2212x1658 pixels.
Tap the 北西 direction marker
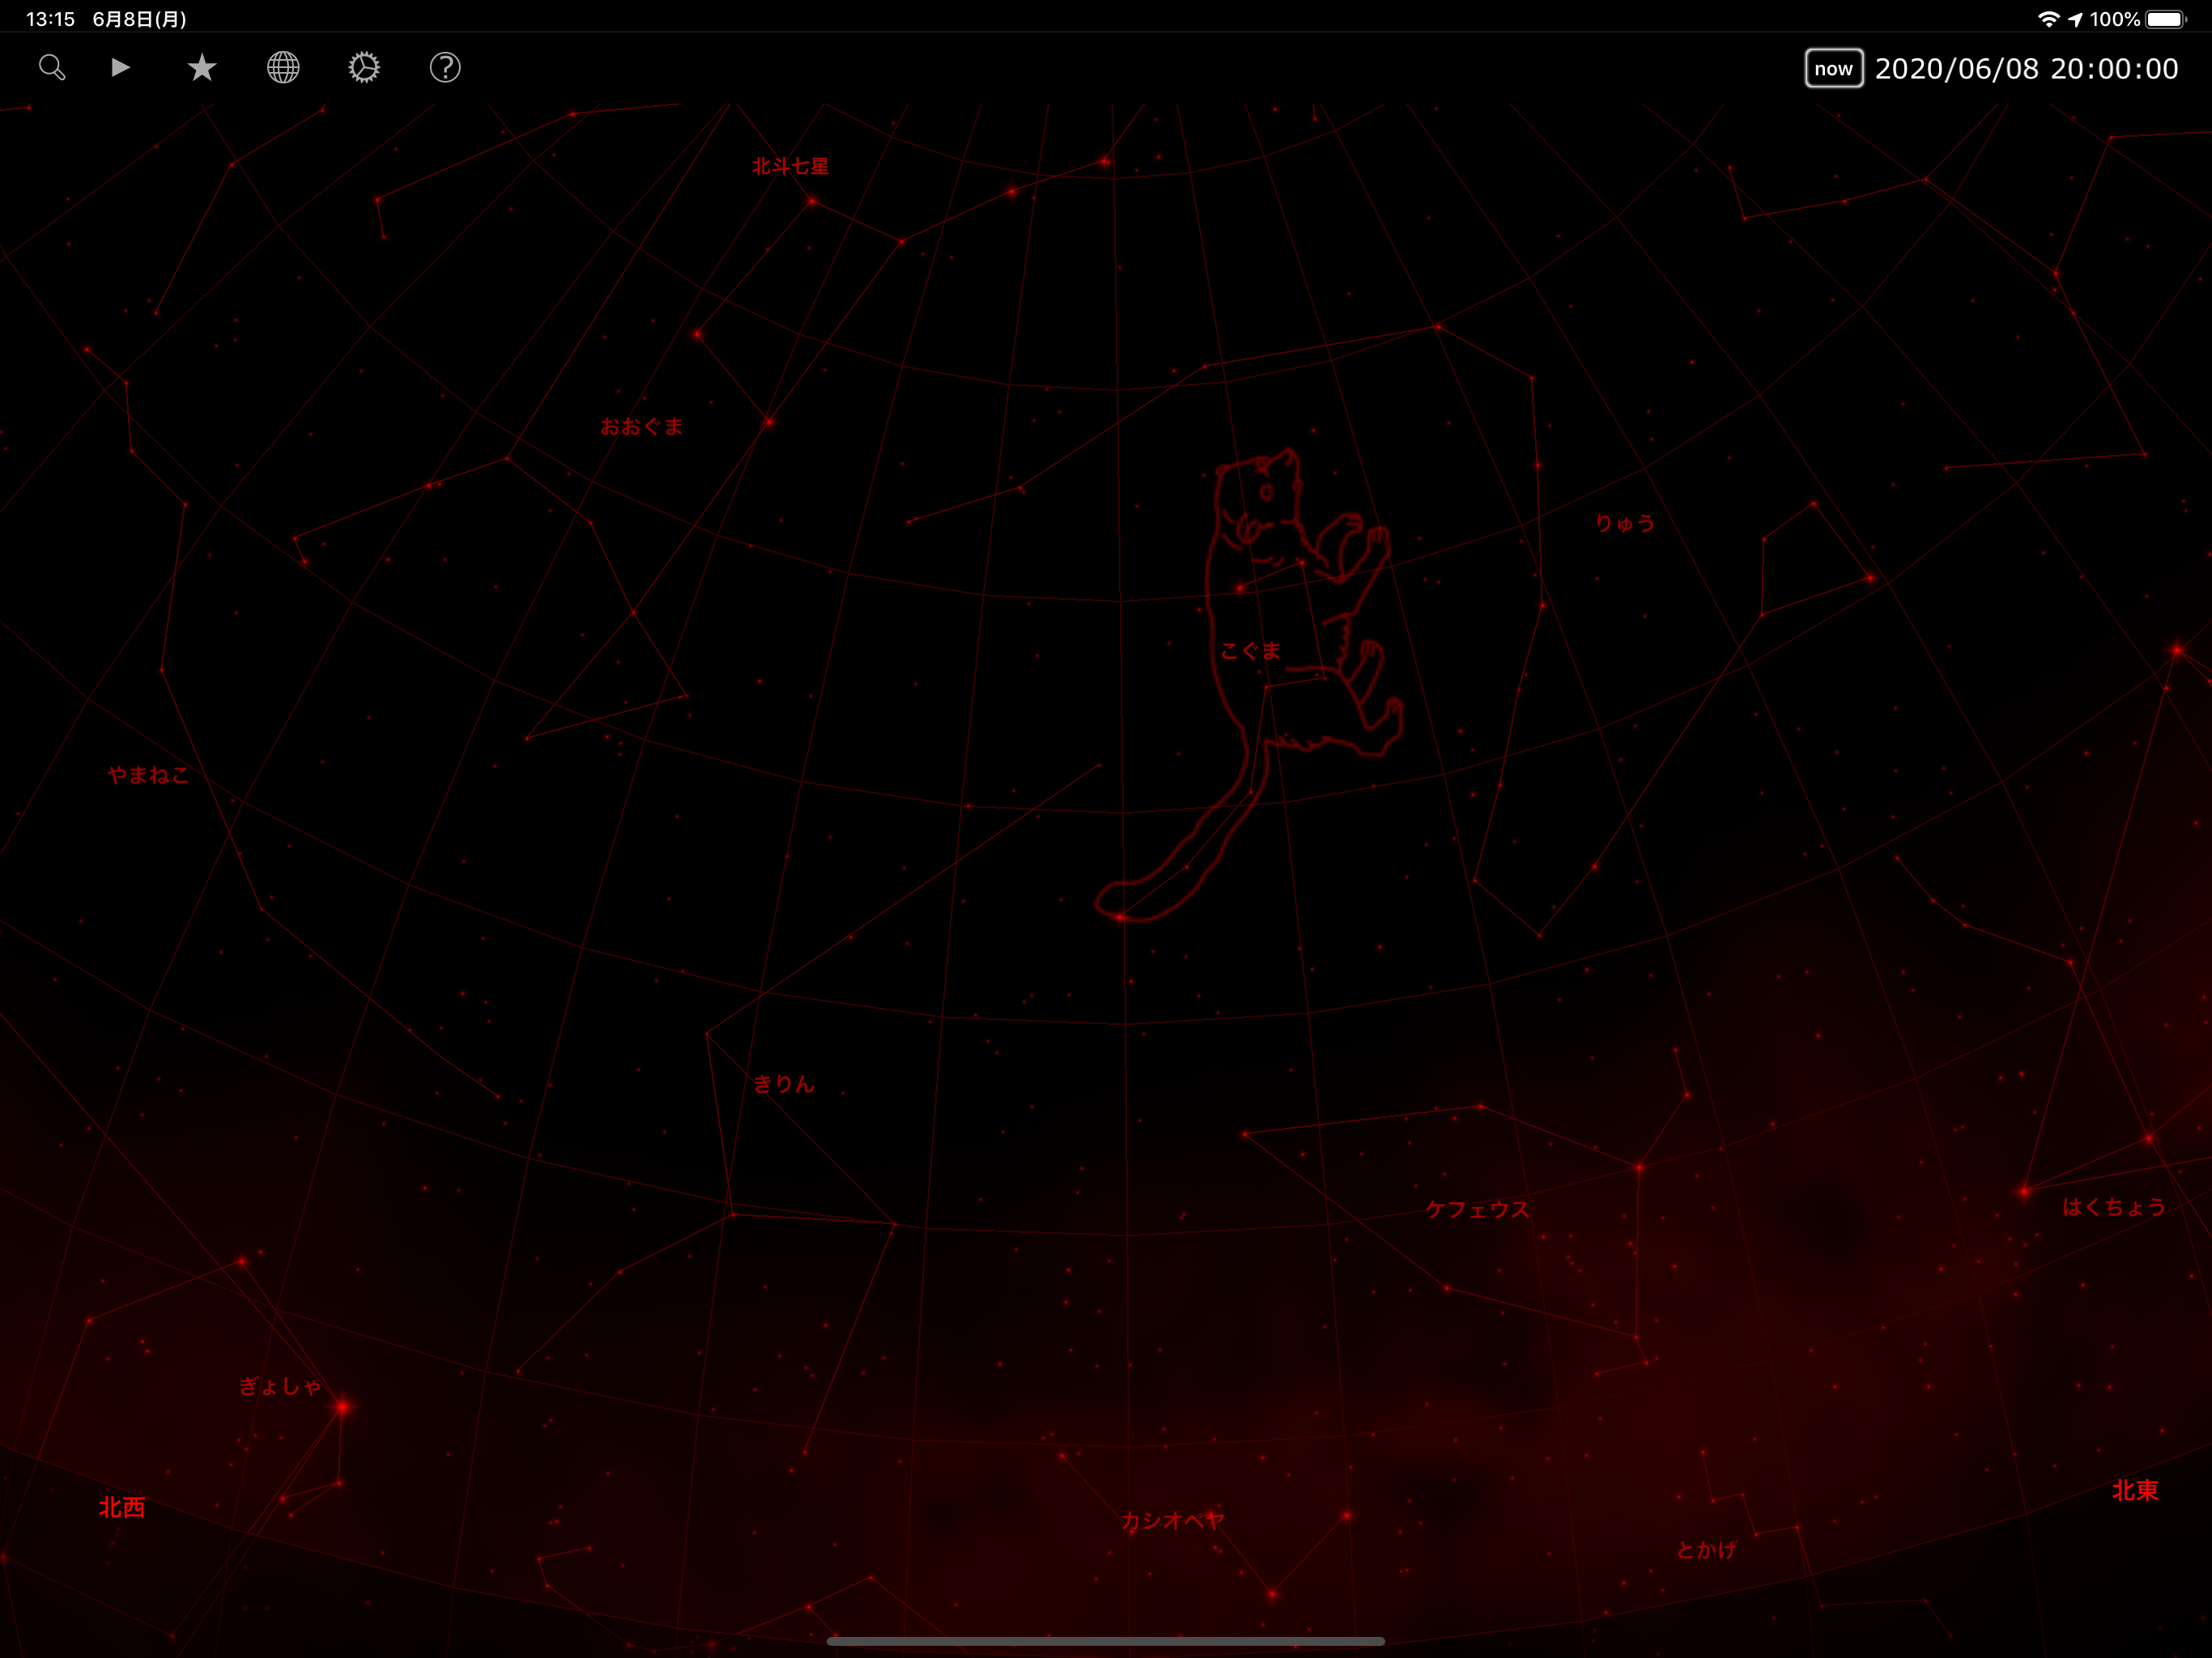pyautogui.click(x=122, y=1507)
